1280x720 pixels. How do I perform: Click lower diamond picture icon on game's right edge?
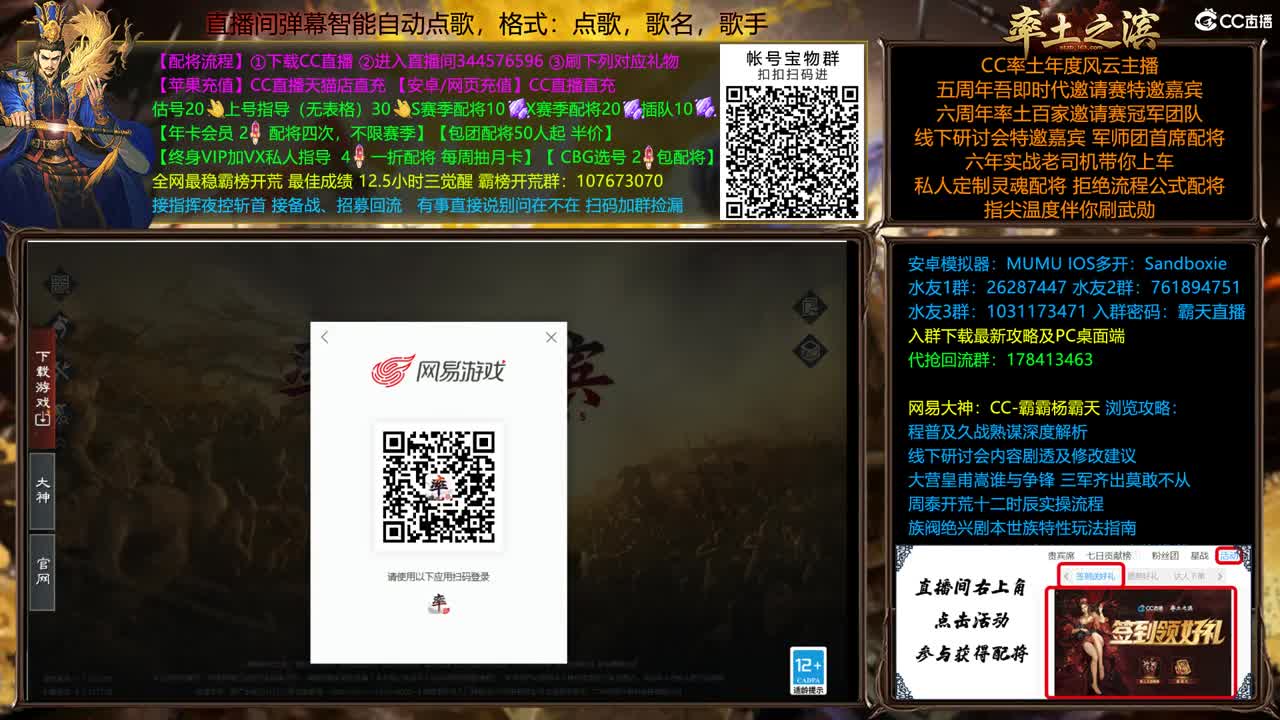tap(811, 350)
